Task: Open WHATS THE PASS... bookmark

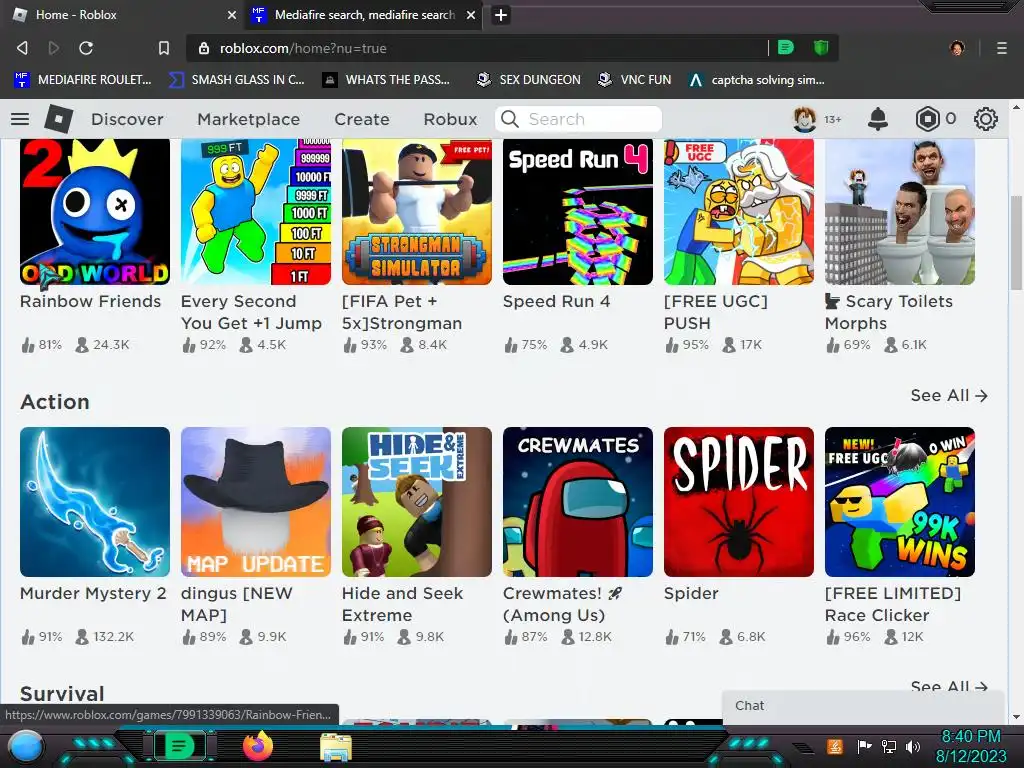Action: [x=386, y=80]
